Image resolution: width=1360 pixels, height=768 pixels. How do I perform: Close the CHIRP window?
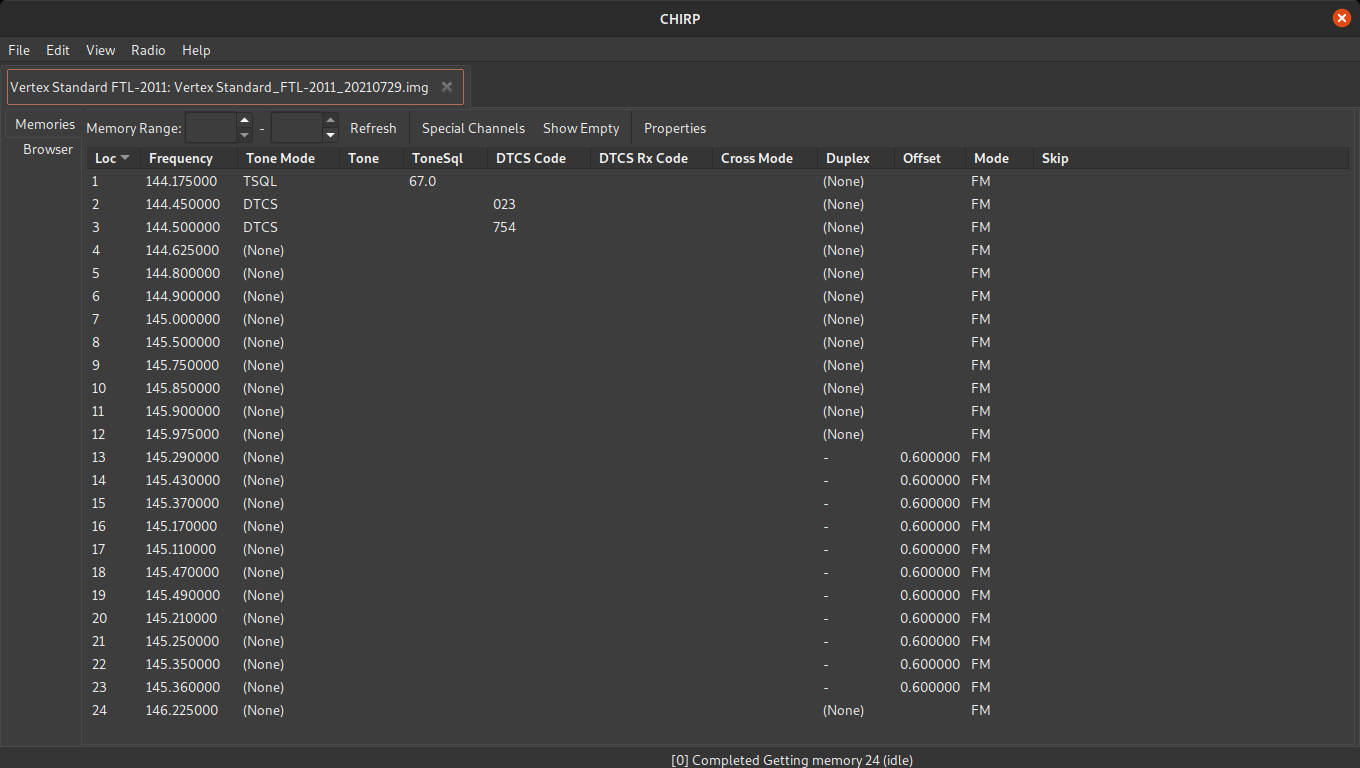[x=1342, y=18]
